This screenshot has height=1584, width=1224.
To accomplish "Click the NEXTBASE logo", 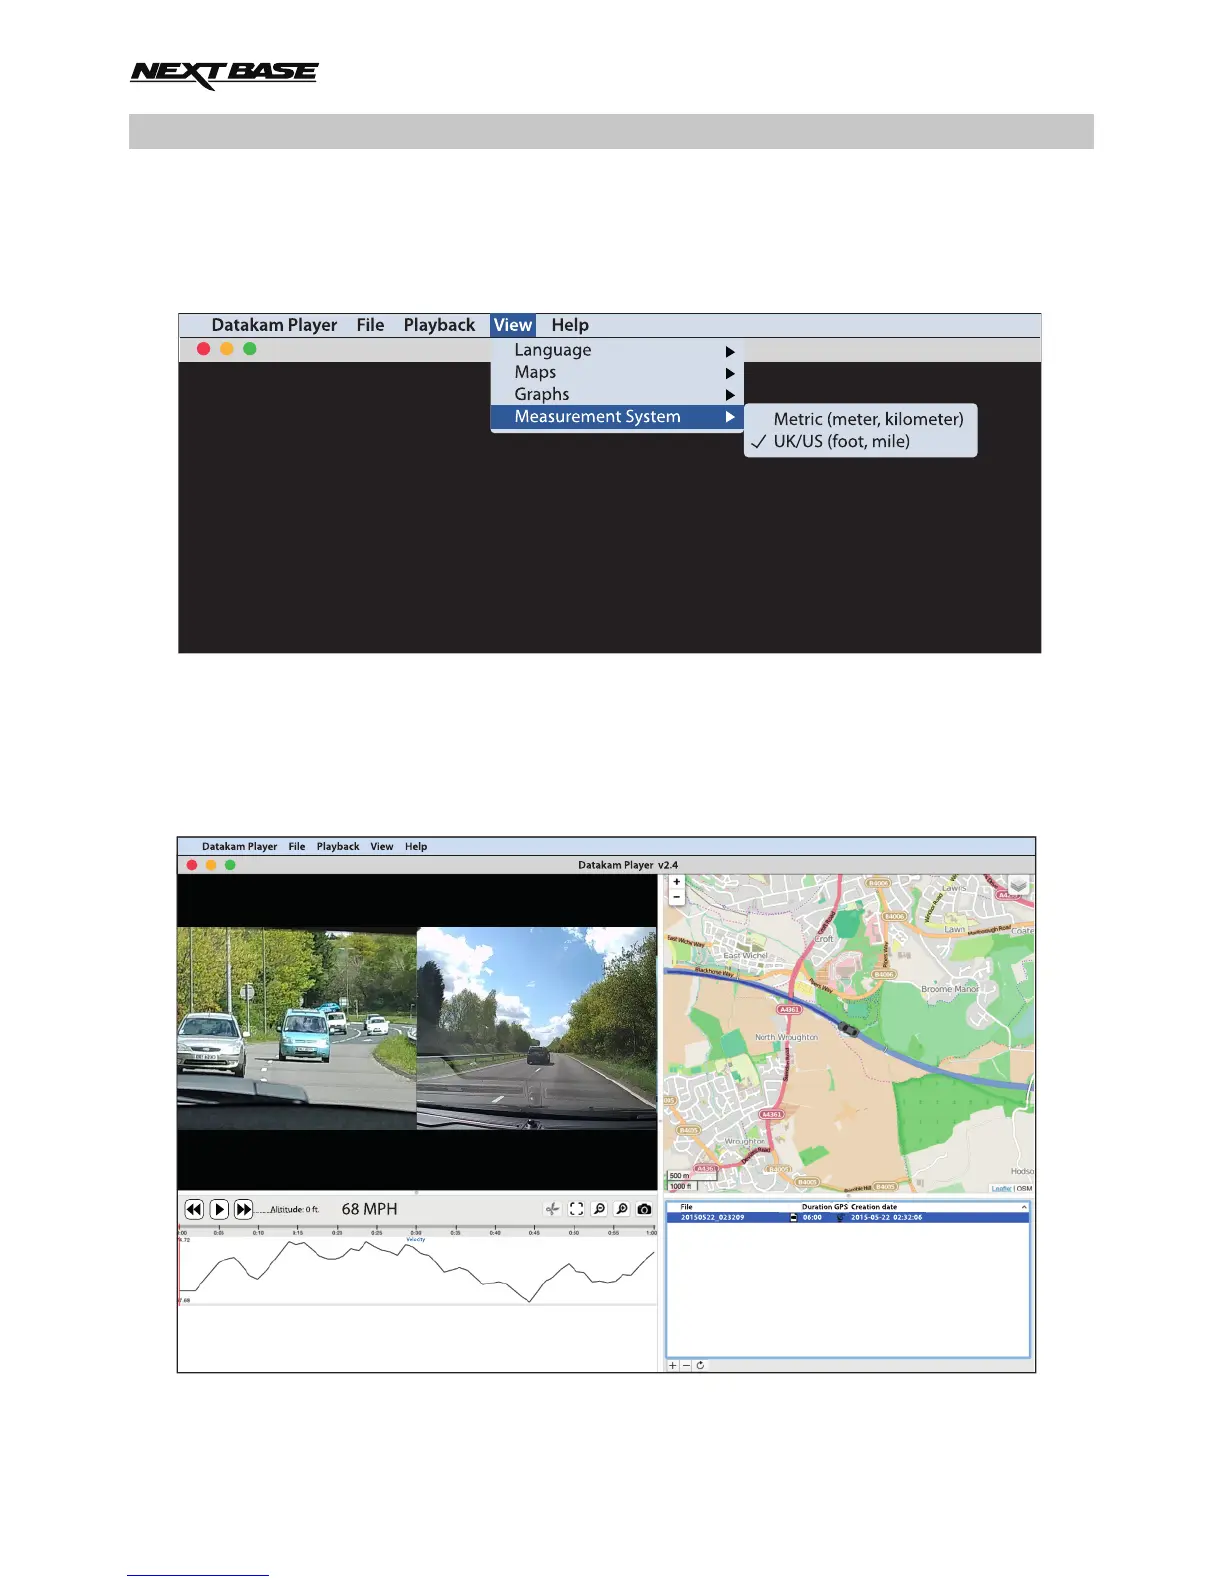I will (x=224, y=74).
